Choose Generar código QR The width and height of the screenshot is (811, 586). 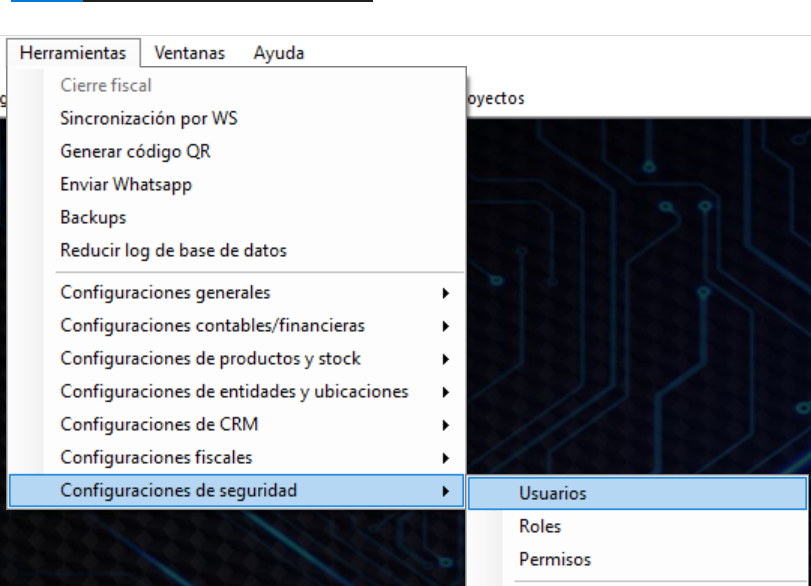(x=135, y=152)
